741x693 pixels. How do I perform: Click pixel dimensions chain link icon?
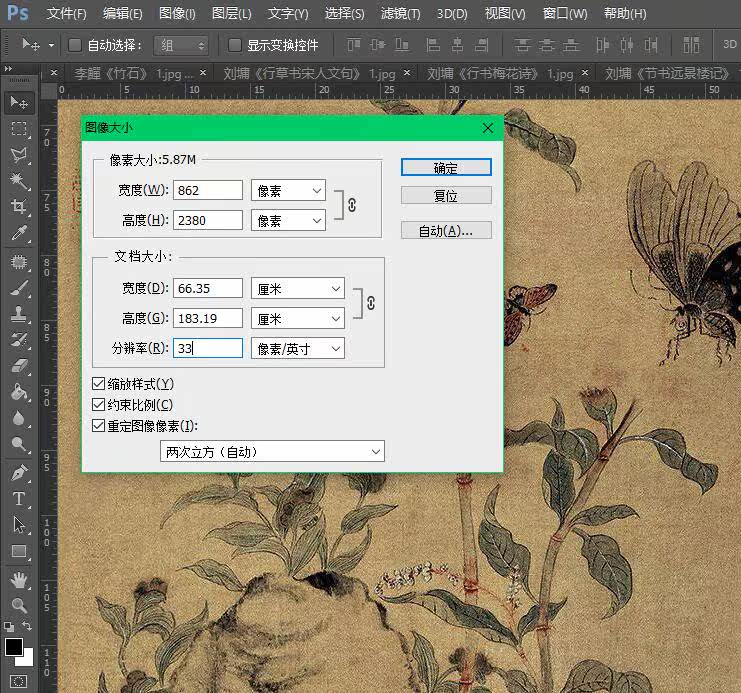(352, 205)
